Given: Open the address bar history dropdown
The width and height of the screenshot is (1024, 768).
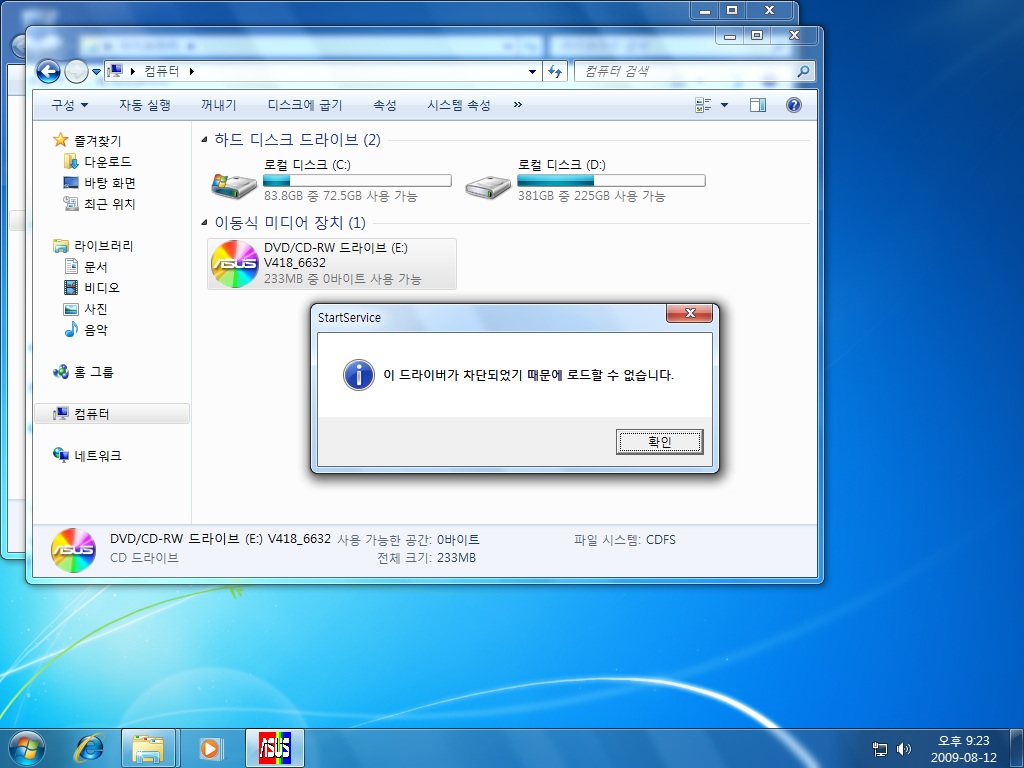Looking at the screenshot, I should tap(532, 72).
